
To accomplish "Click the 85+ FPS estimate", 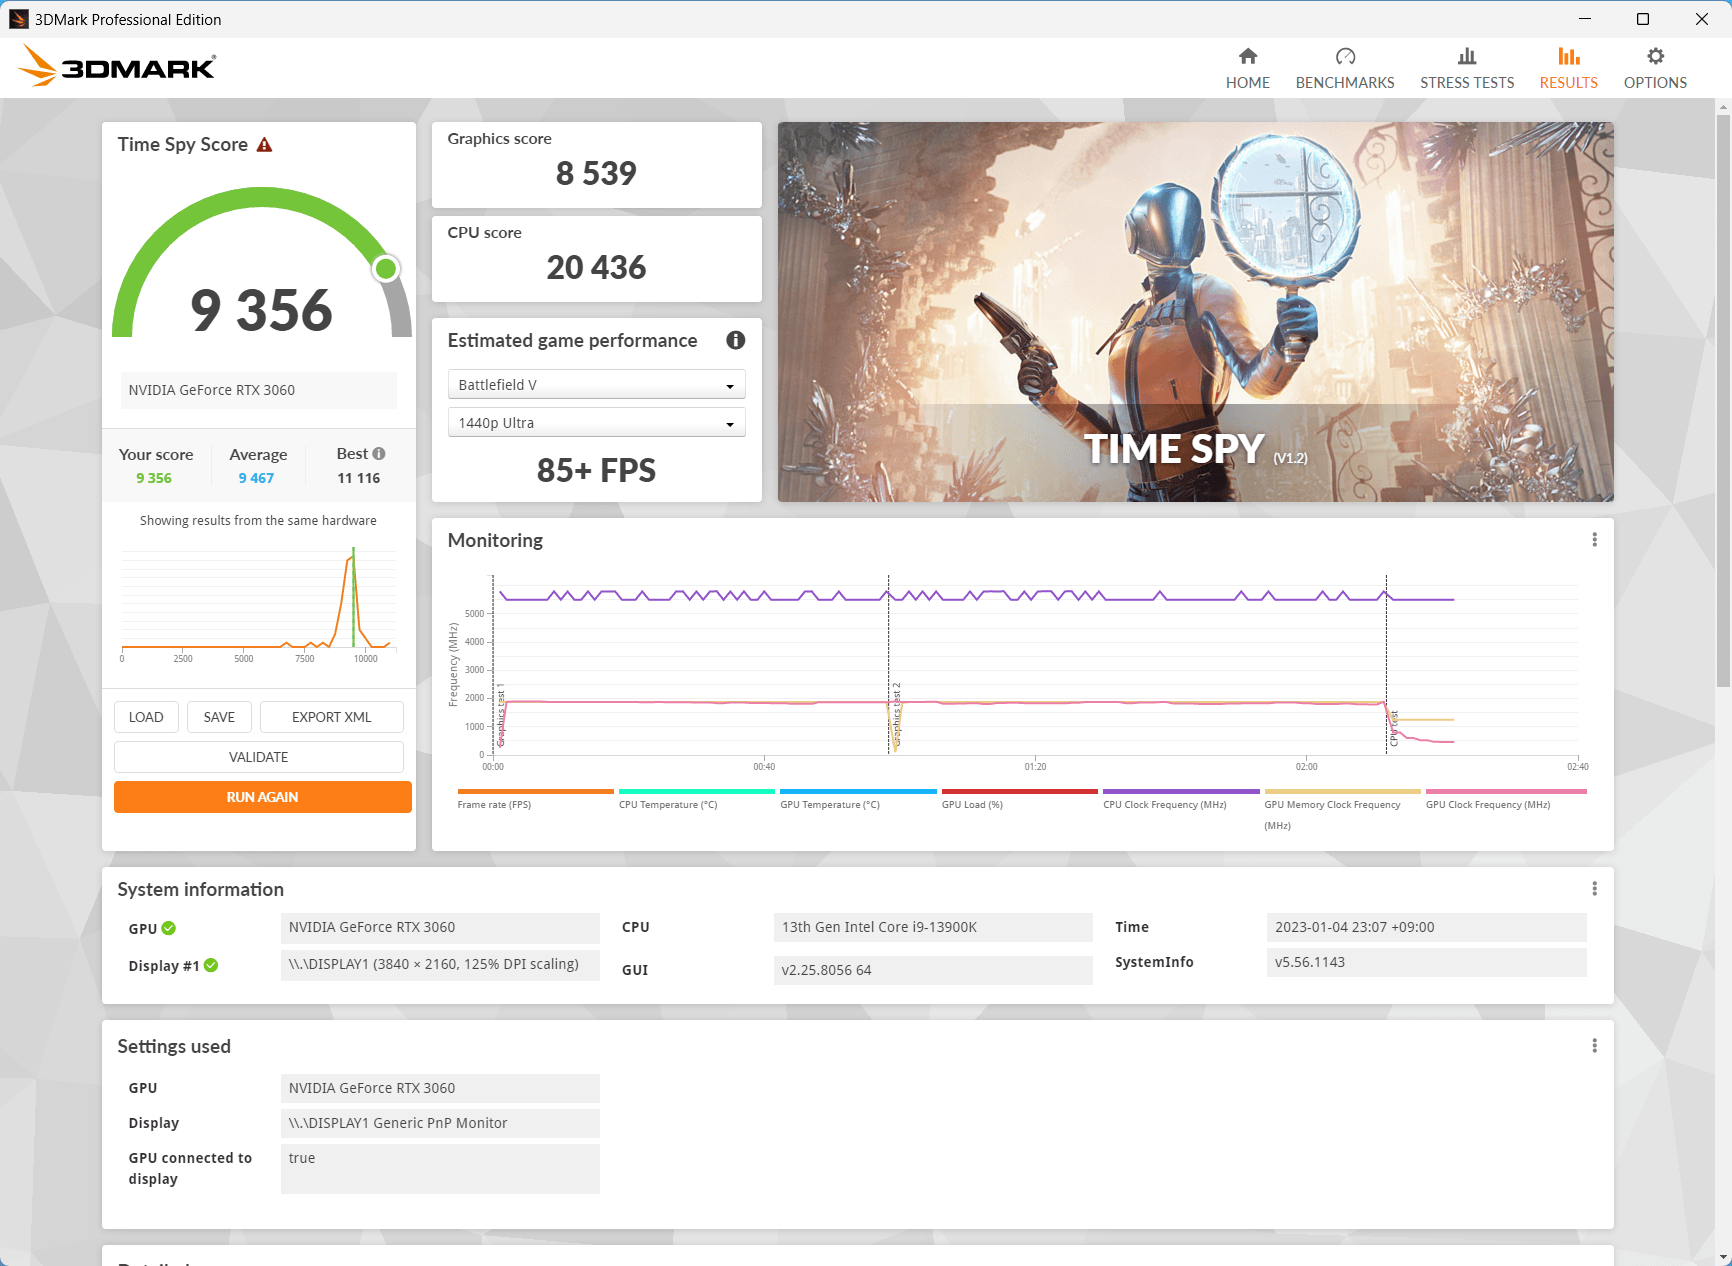I will click(596, 470).
